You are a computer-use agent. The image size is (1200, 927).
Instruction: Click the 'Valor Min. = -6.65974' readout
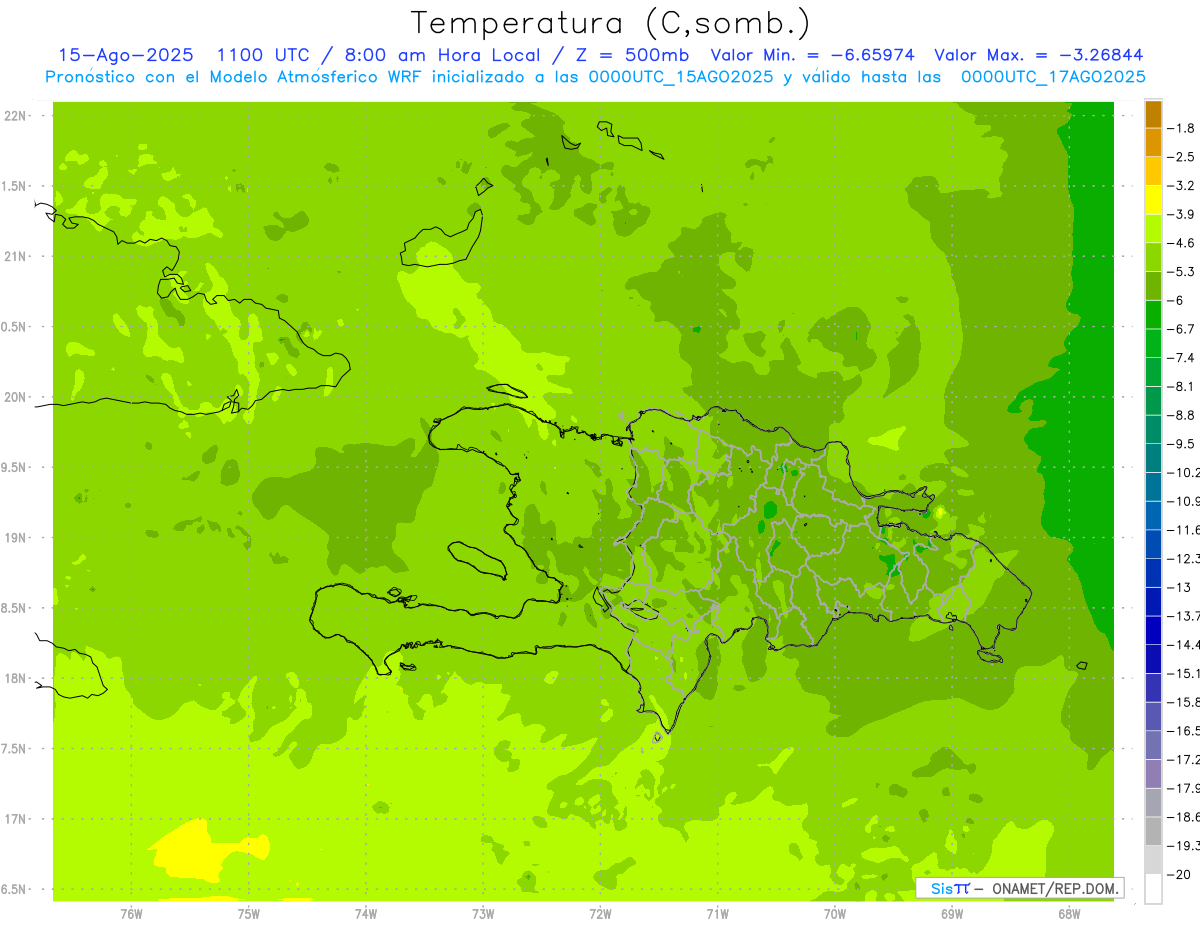click(x=813, y=55)
